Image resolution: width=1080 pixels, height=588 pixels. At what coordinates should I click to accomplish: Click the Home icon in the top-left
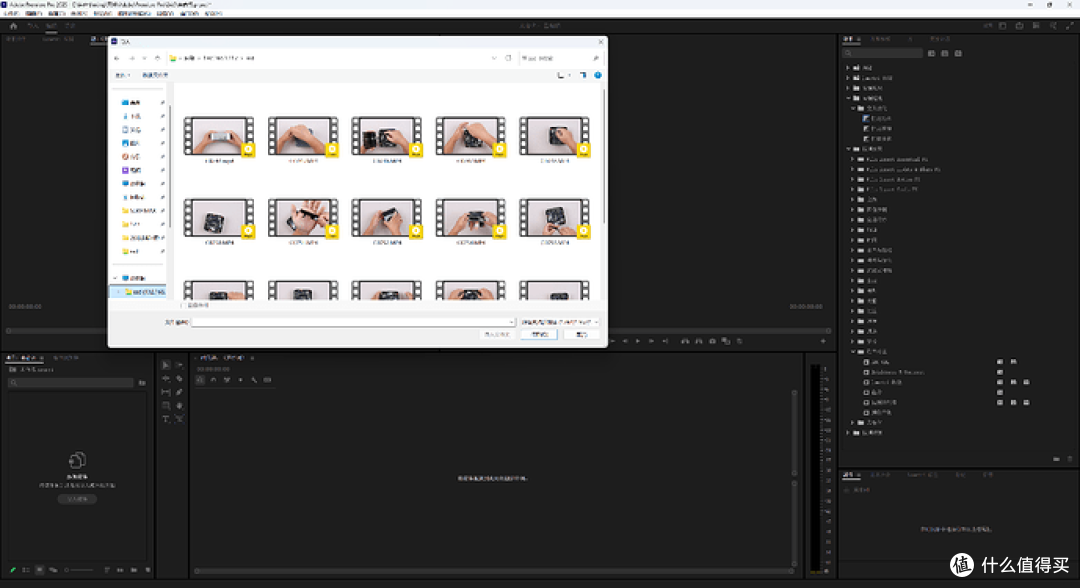pos(13,26)
